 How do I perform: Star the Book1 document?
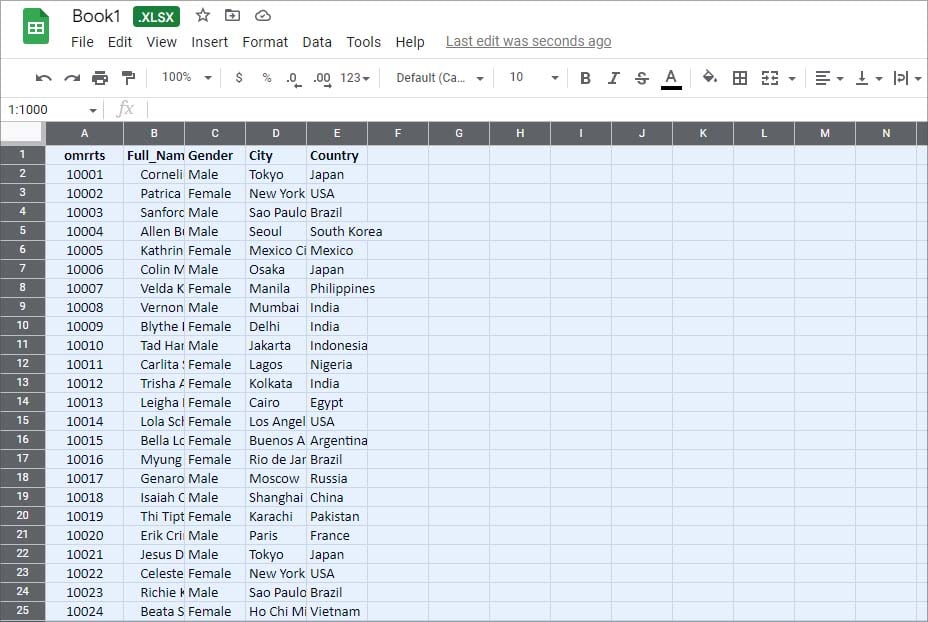[203, 15]
